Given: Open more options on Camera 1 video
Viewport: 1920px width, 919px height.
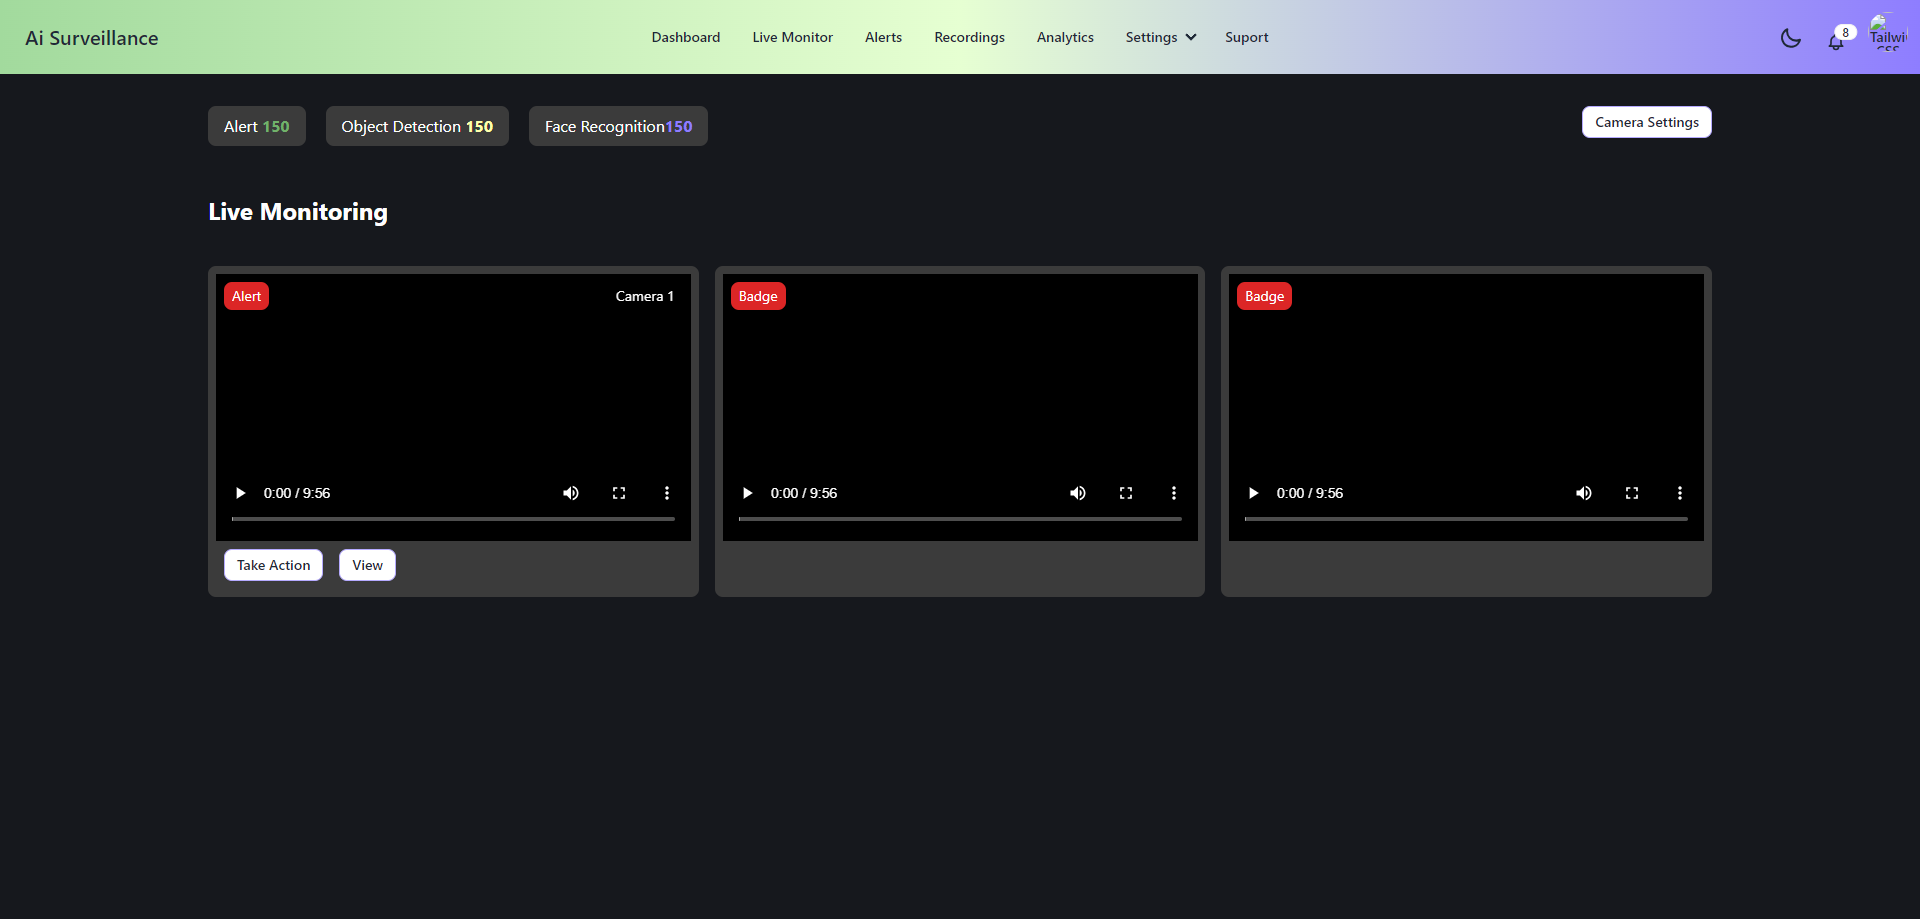Looking at the screenshot, I should point(667,493).
